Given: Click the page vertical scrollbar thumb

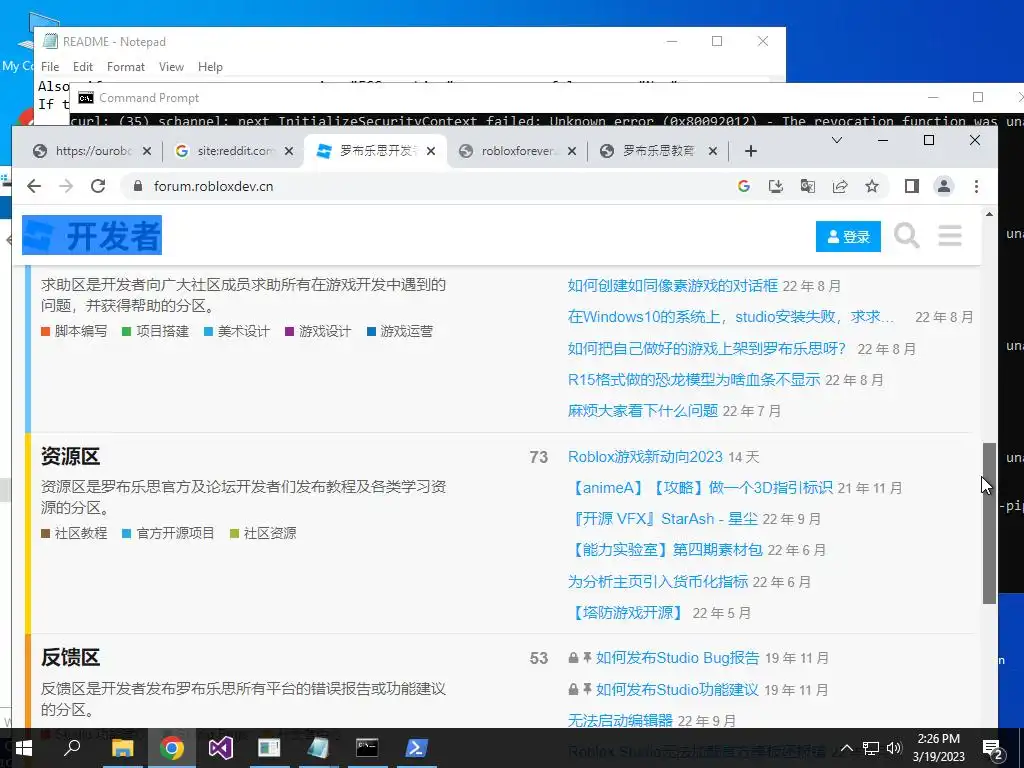Looking at the screenshot, I should (x=989, y=523).
